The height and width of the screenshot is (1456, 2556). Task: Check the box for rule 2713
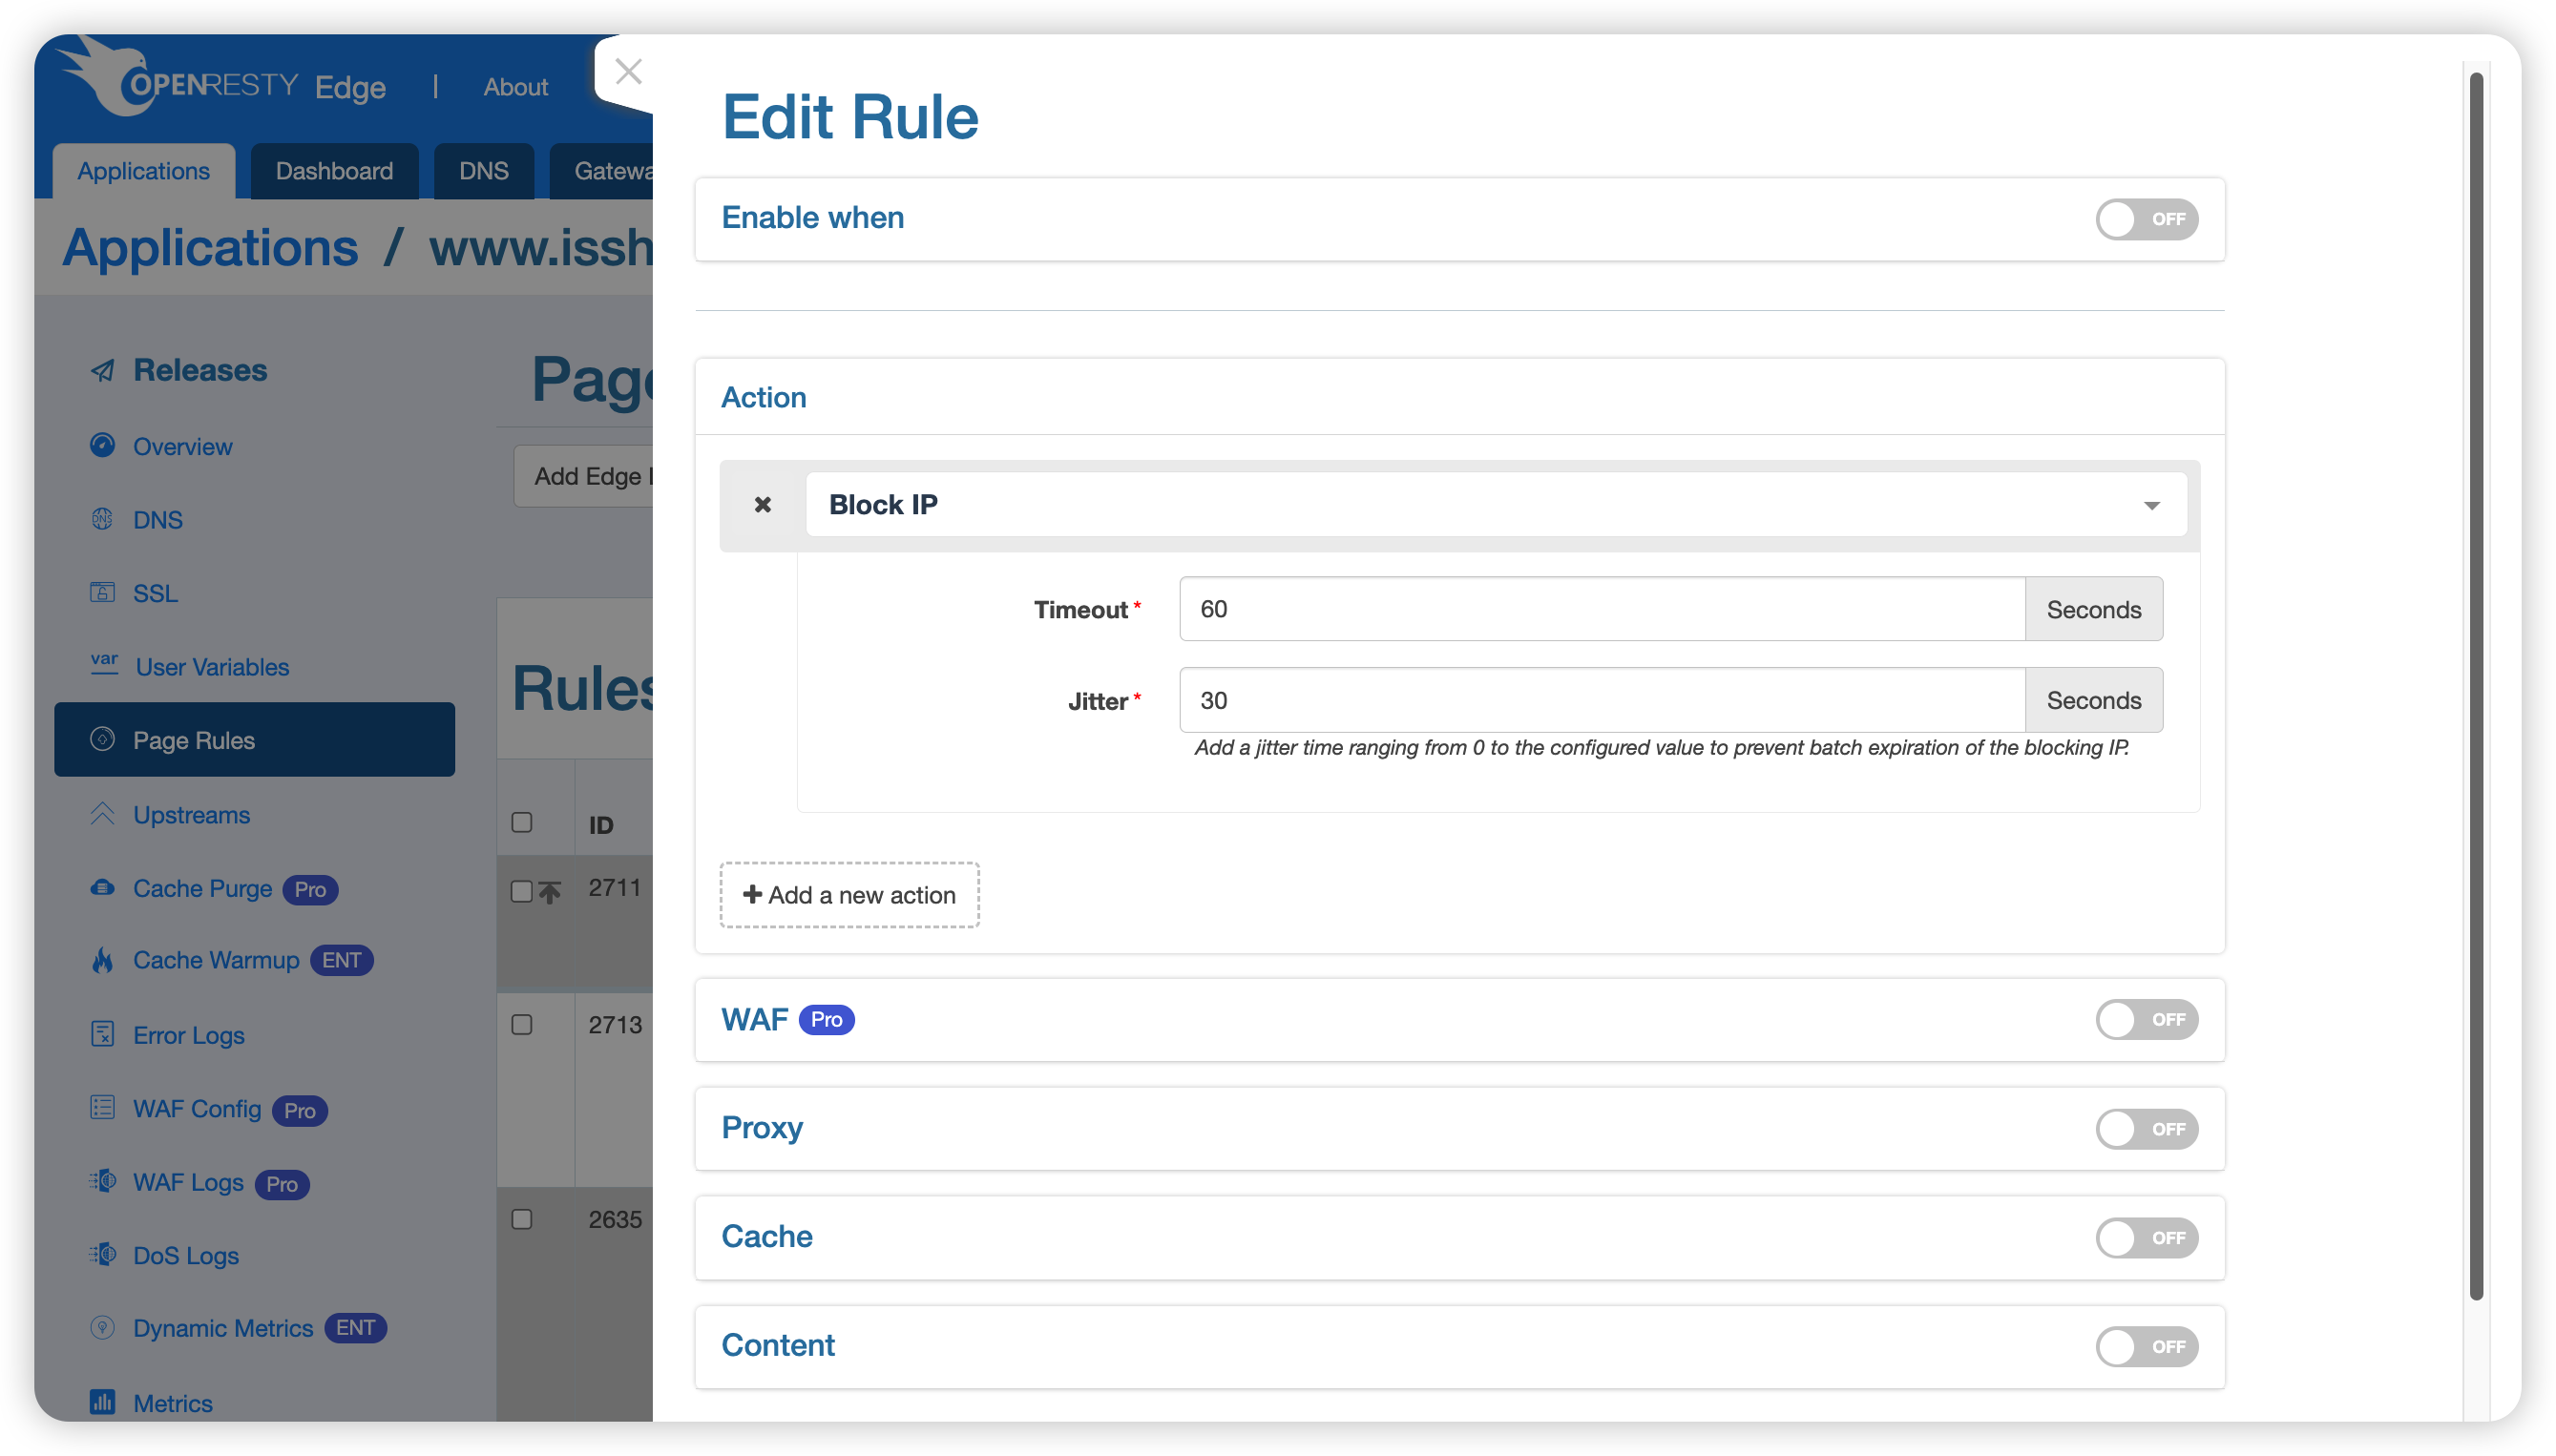pos(522,1025)
